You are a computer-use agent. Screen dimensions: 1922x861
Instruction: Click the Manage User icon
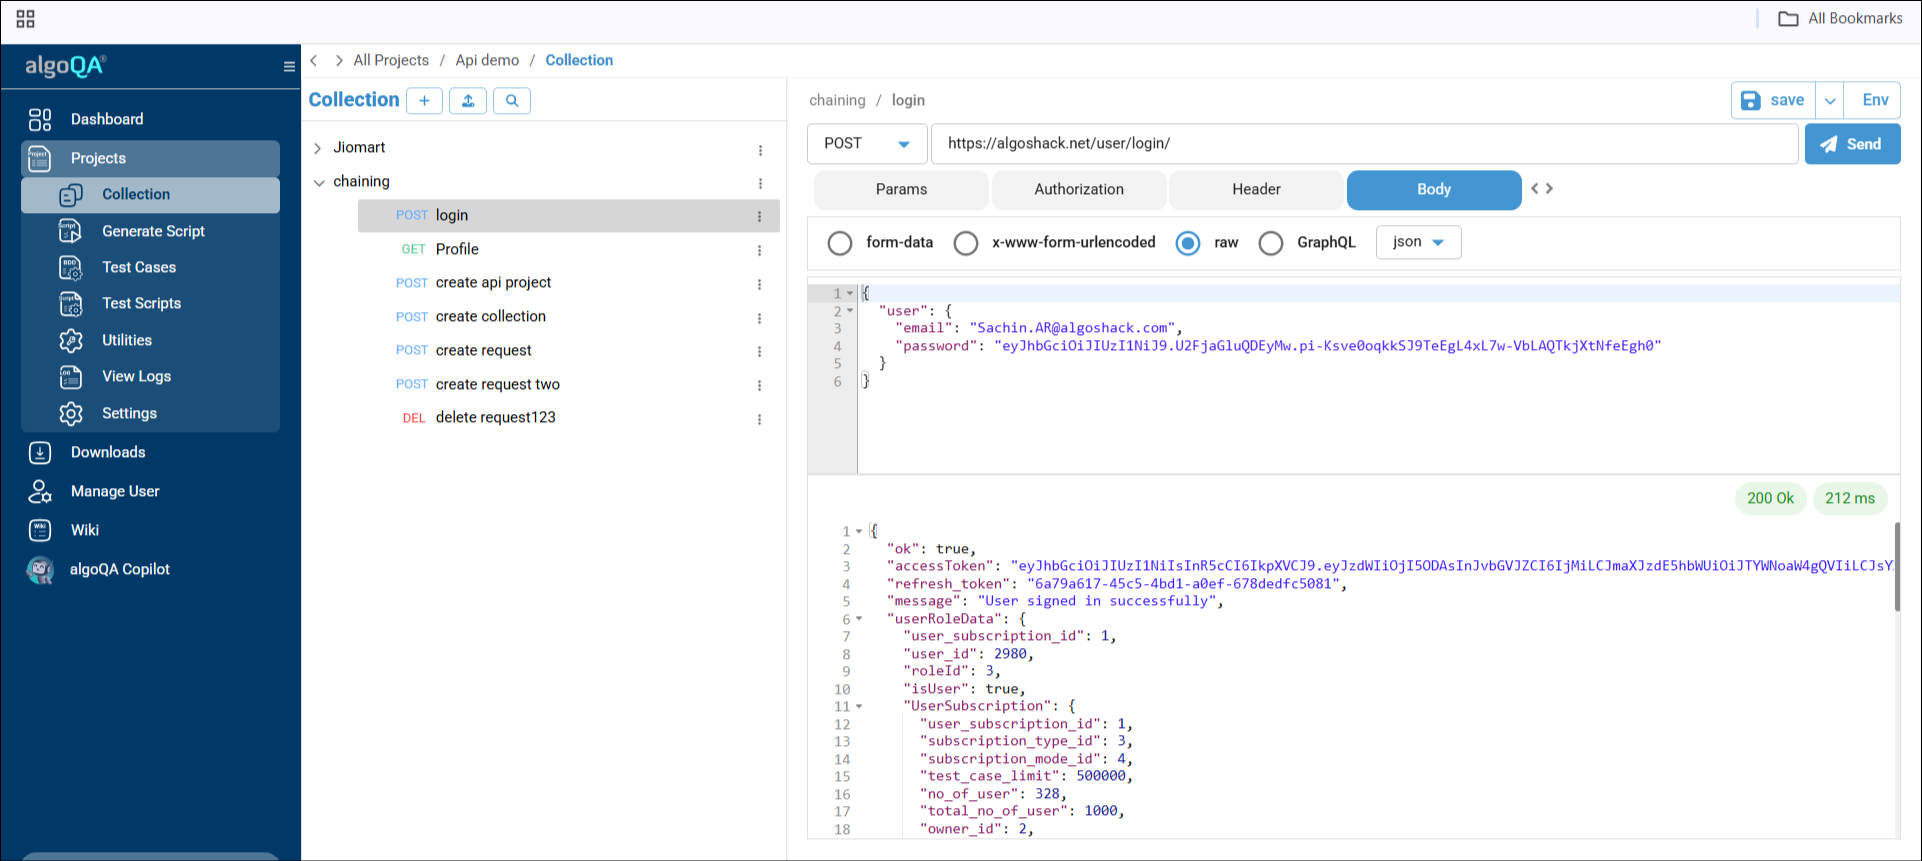point(40,491)
